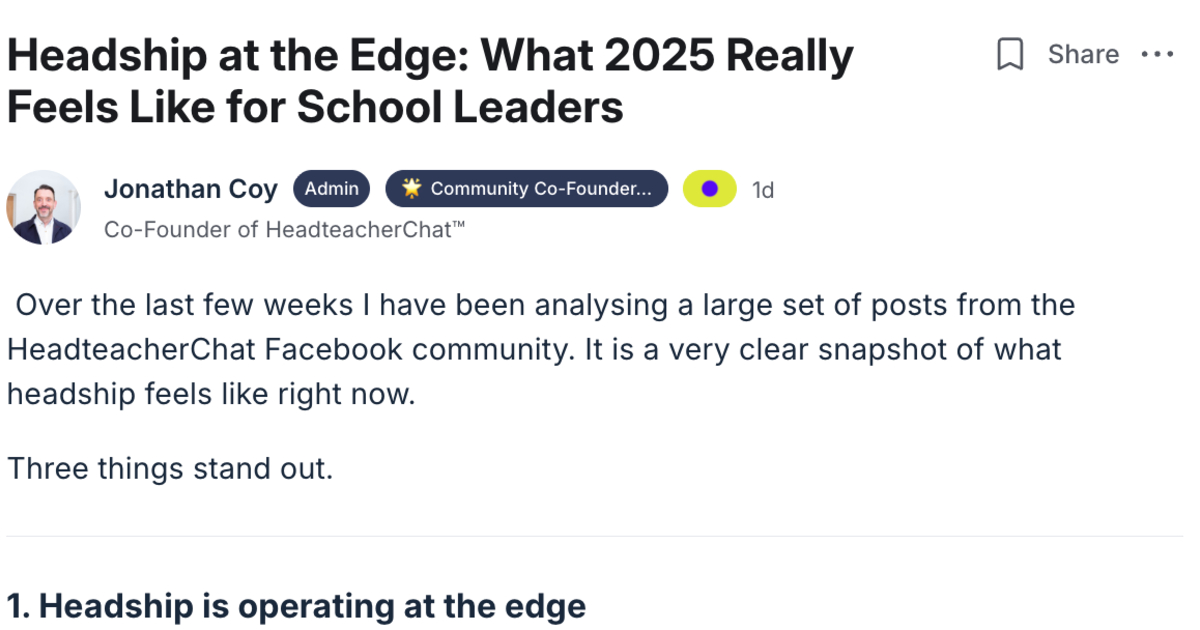Expand the truncated Community Co-Founder badge
Screen dimensions: 1200x630
[x=526, y=189]
